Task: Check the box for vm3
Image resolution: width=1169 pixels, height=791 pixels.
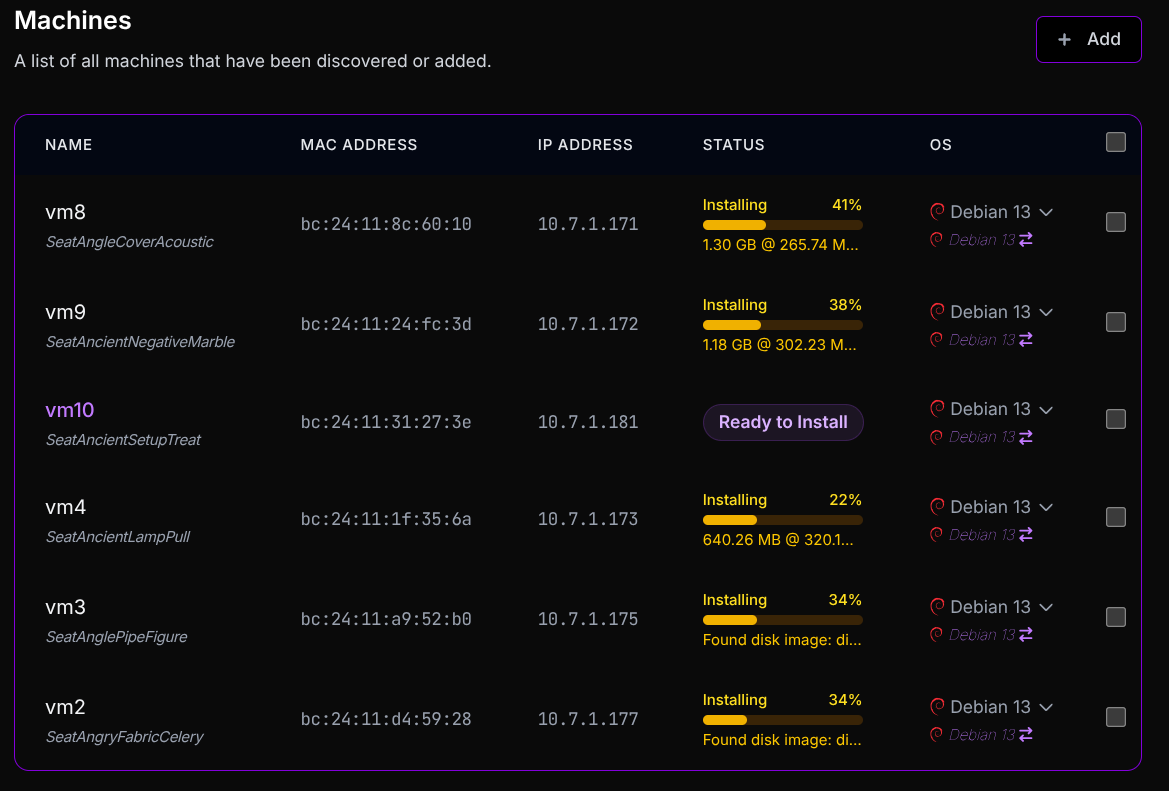Action: pos(1116,617)
